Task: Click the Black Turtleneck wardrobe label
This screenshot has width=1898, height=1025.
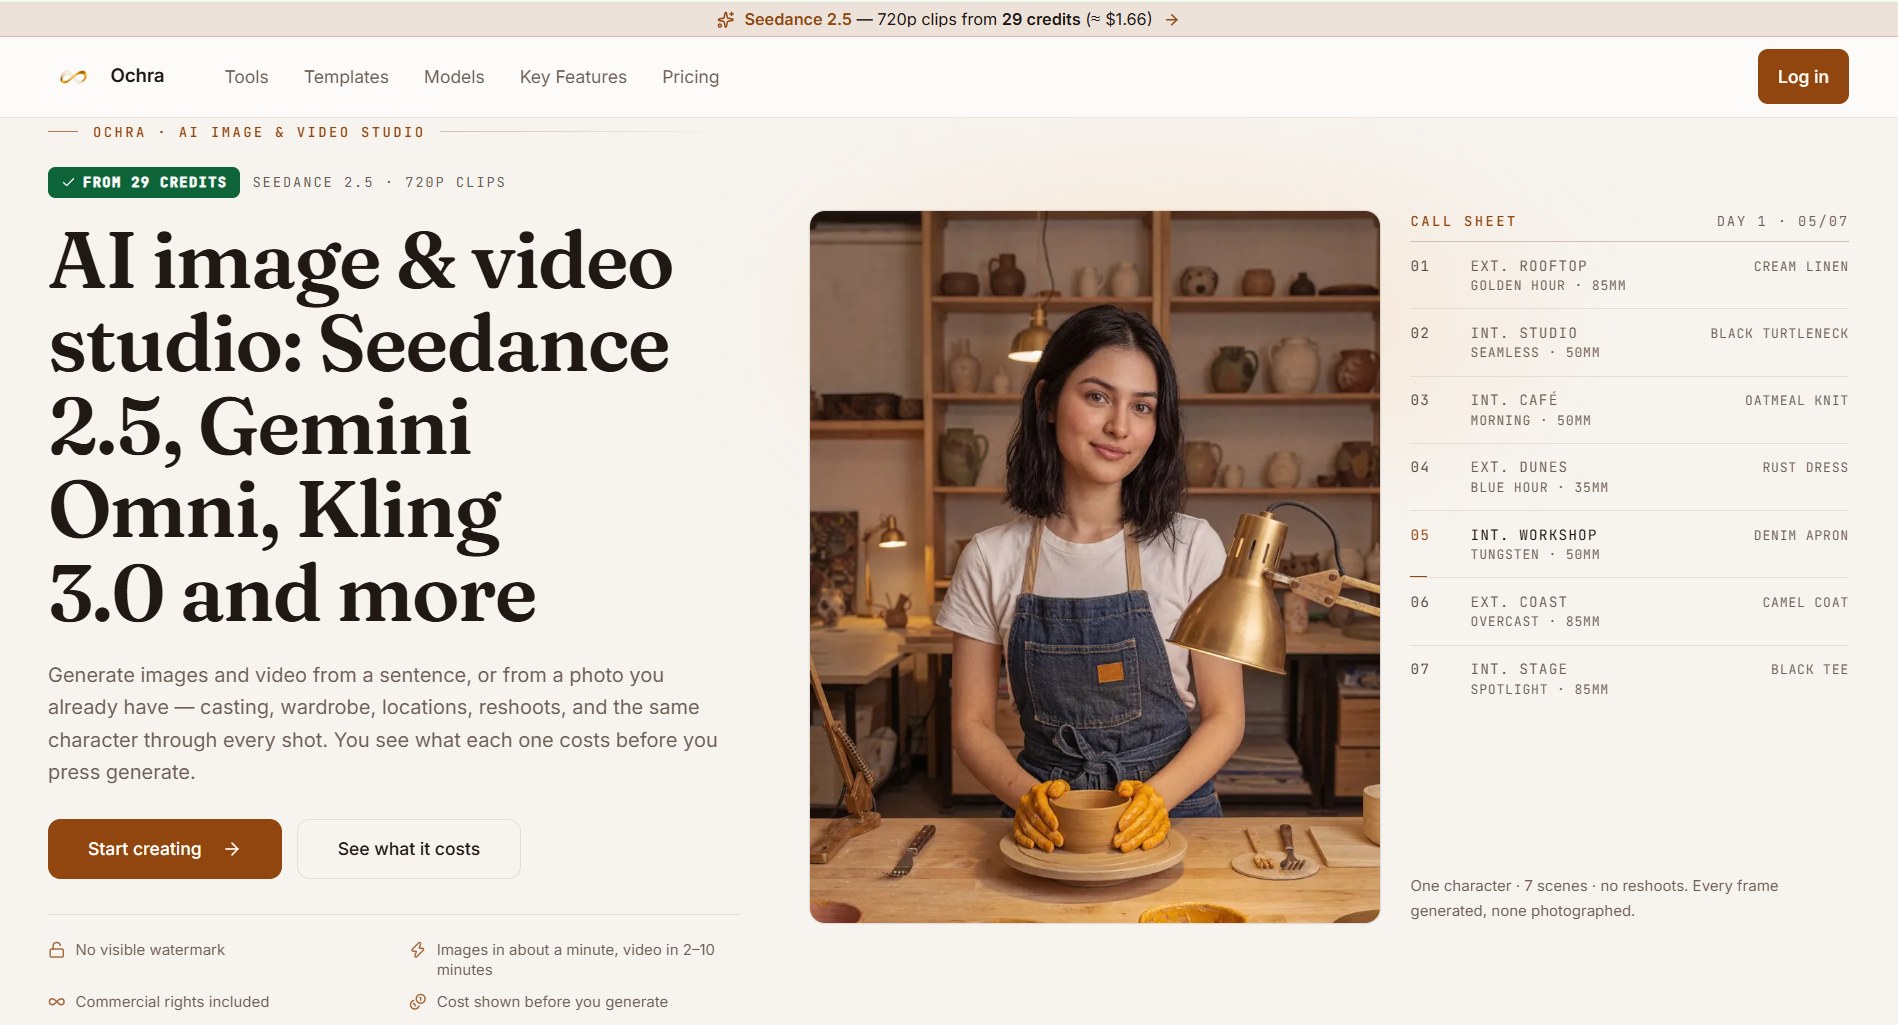Action: tap(1779, 334)
